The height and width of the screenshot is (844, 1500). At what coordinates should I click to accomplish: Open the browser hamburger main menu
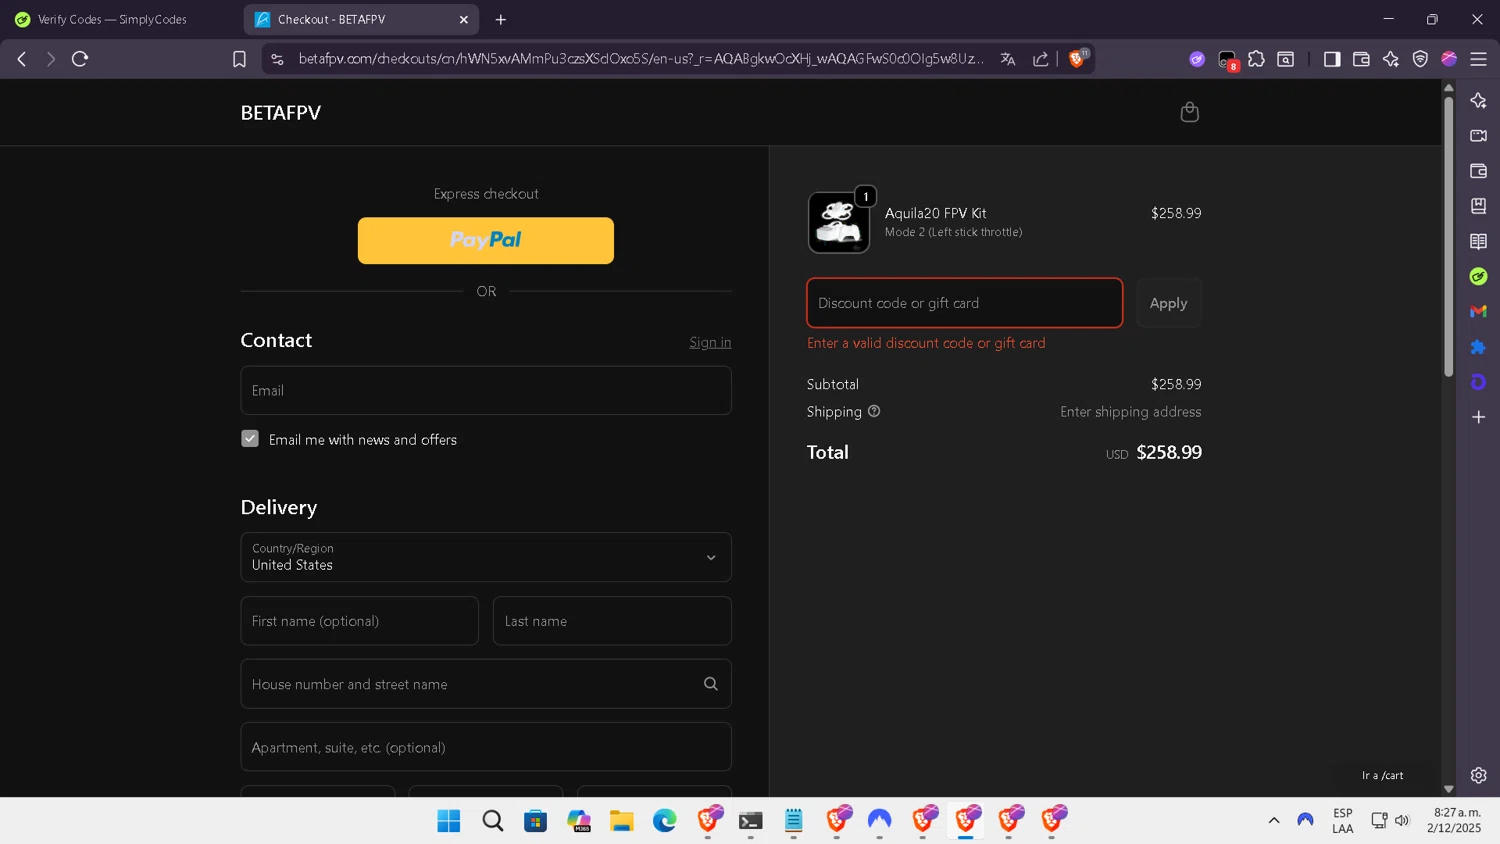pyautogui.click(x=1478, y=59)
